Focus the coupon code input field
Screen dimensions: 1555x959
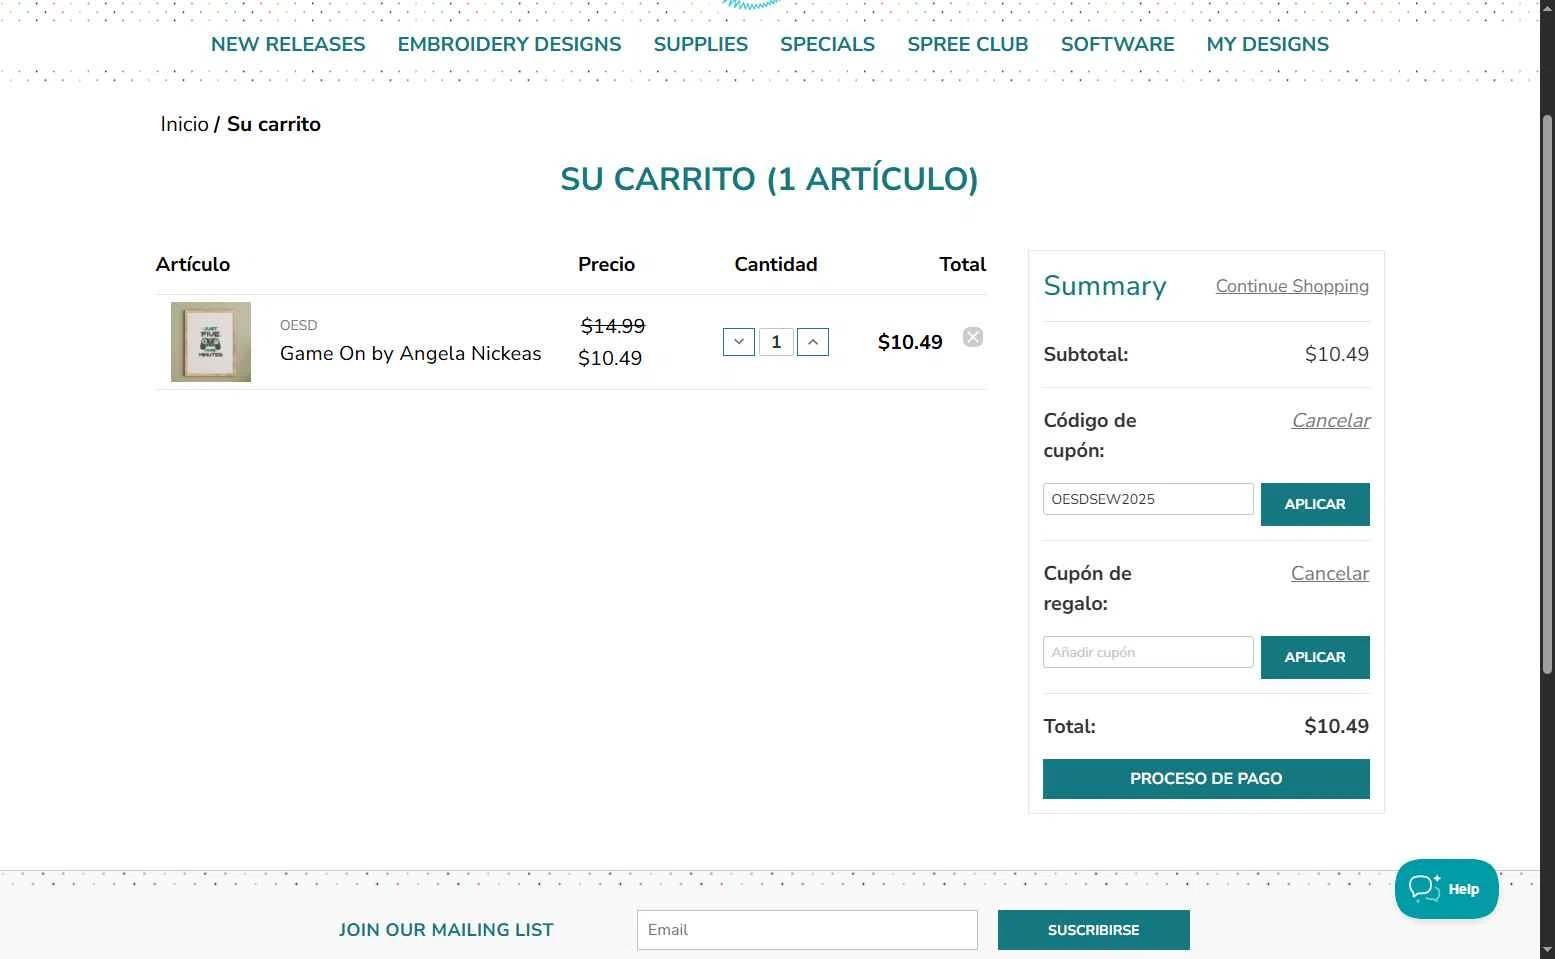(x=1148, y=499)
